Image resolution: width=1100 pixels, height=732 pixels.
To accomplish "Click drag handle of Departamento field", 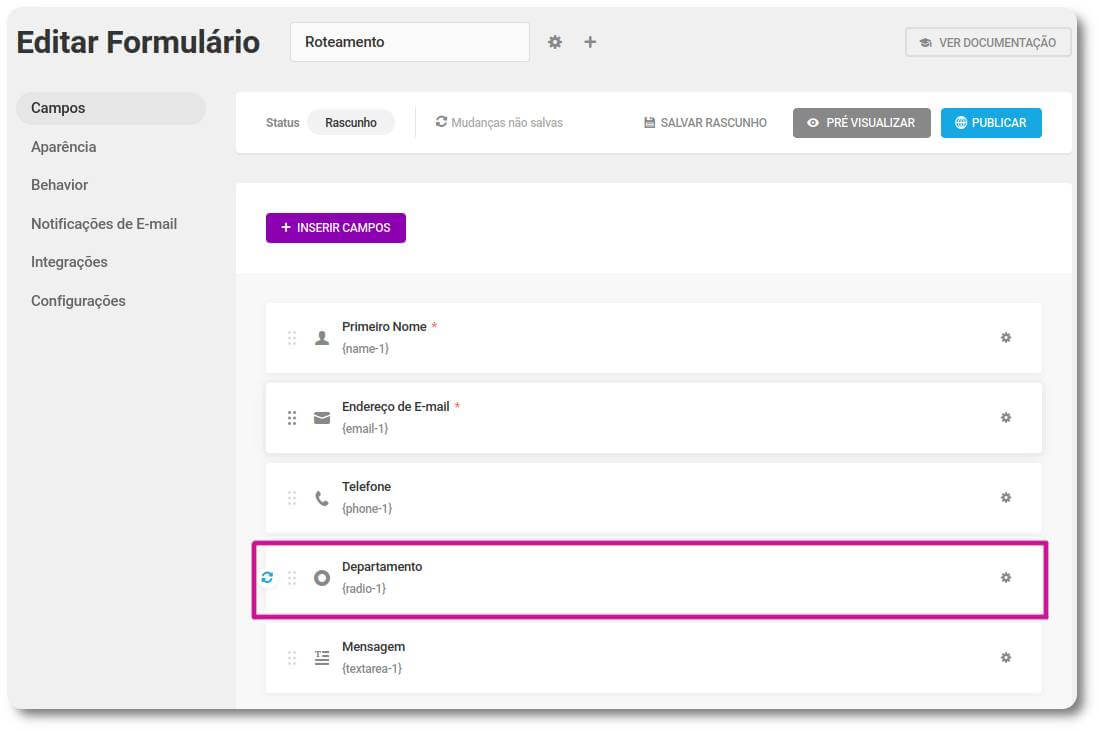I will click(292, 578).
